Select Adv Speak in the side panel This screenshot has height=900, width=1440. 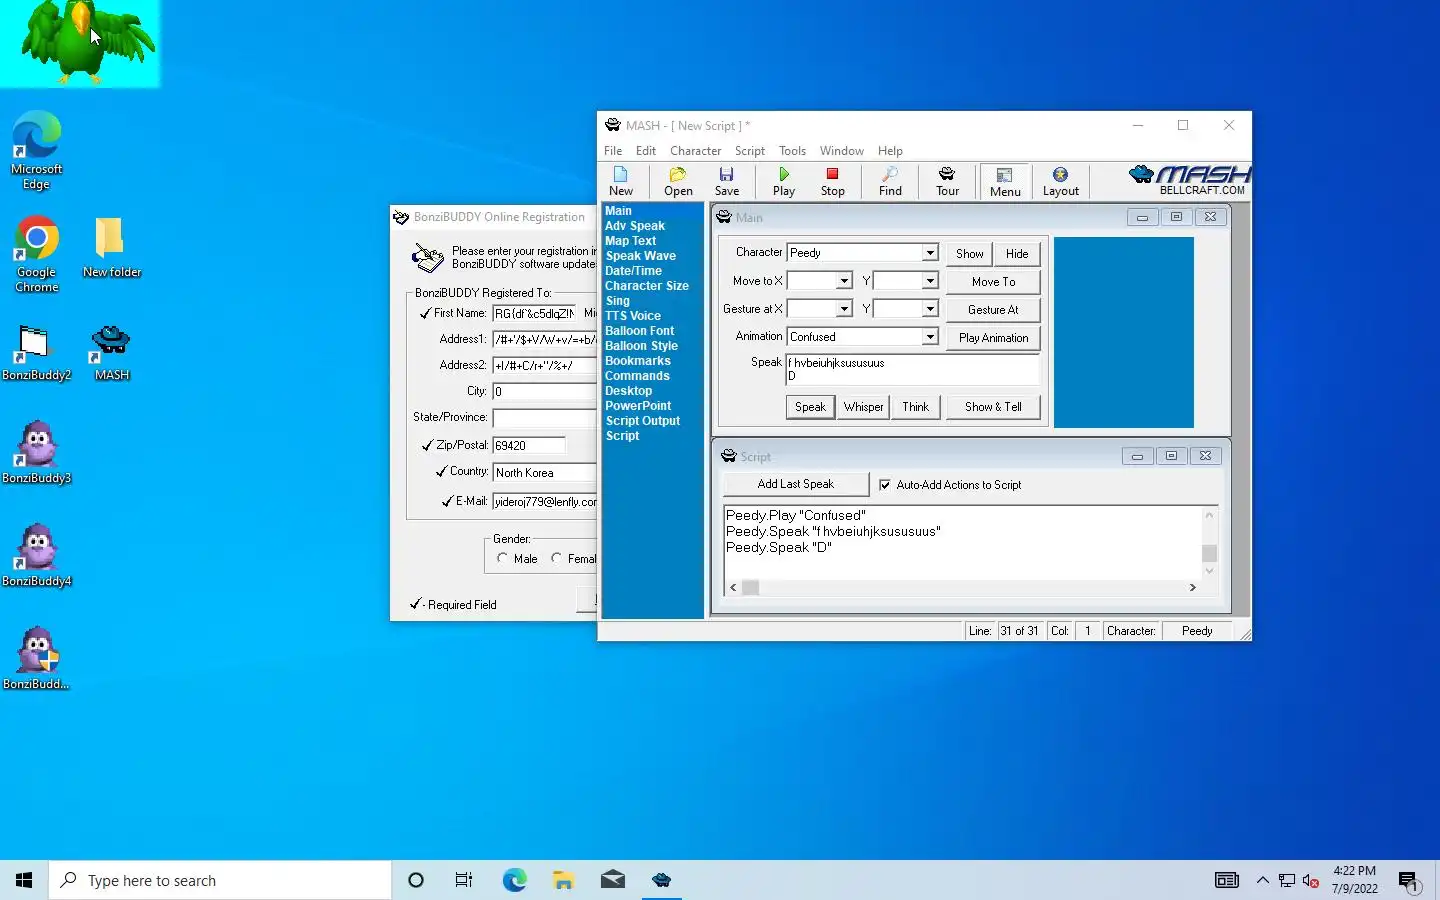[x=635, y=226]
